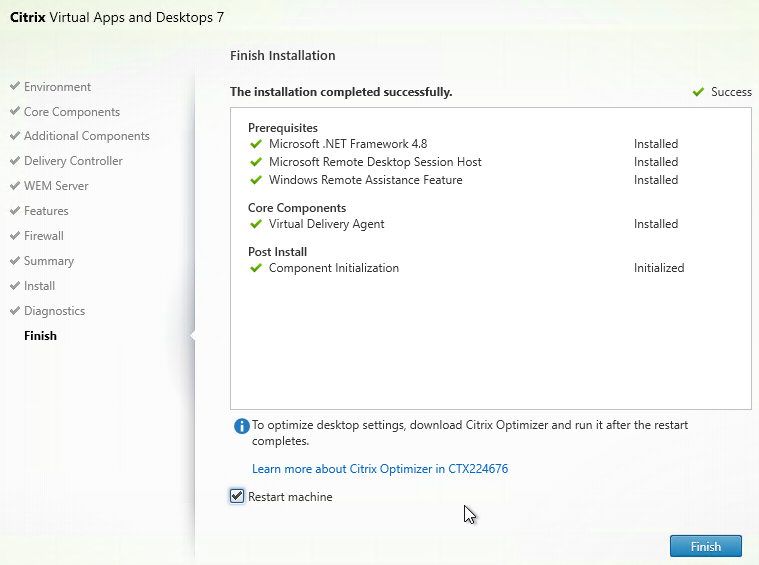Open the Delivery Controller step
Screen dimensions: 759x565
pos(73,161)
